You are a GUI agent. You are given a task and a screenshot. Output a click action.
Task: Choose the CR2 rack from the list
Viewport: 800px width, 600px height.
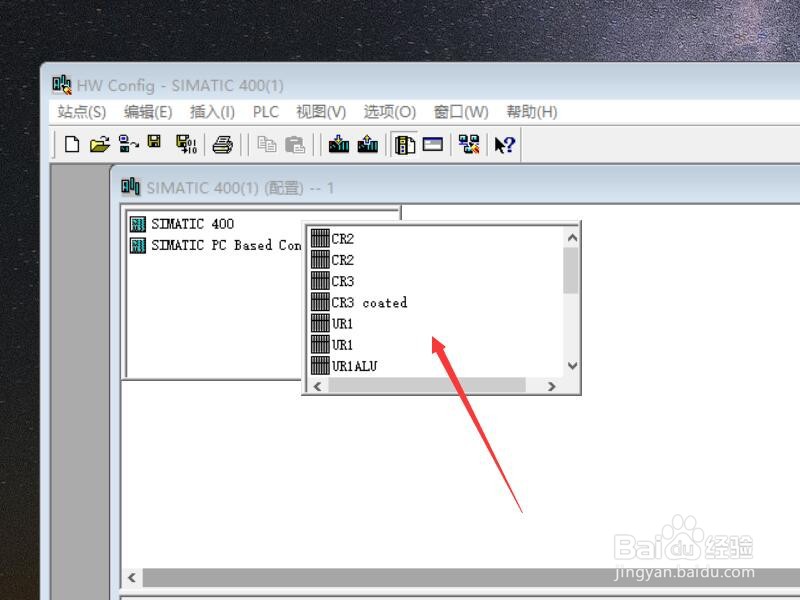pos(340,238)
